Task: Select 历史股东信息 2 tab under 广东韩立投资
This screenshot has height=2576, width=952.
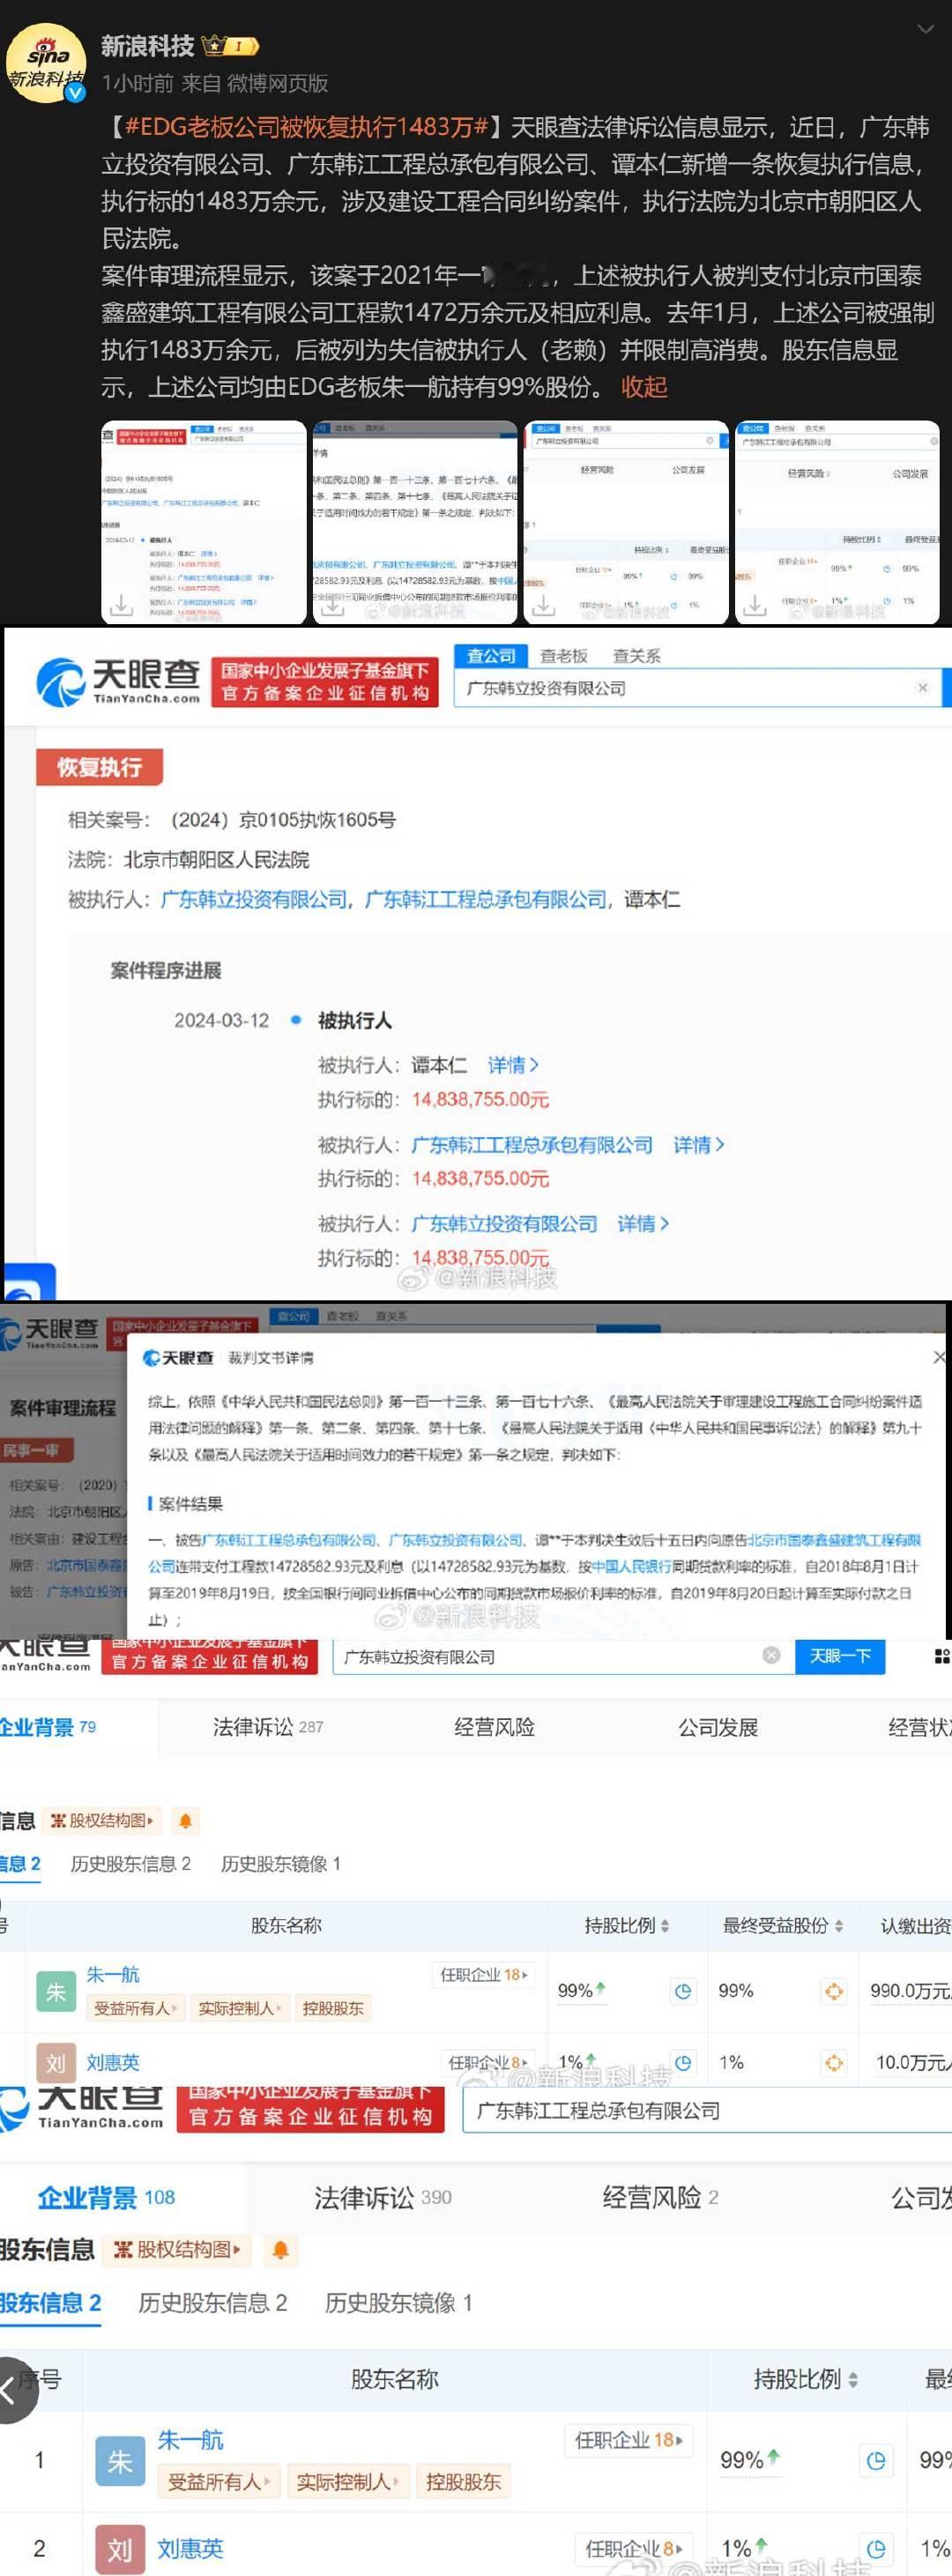Action: [130, 1864]
